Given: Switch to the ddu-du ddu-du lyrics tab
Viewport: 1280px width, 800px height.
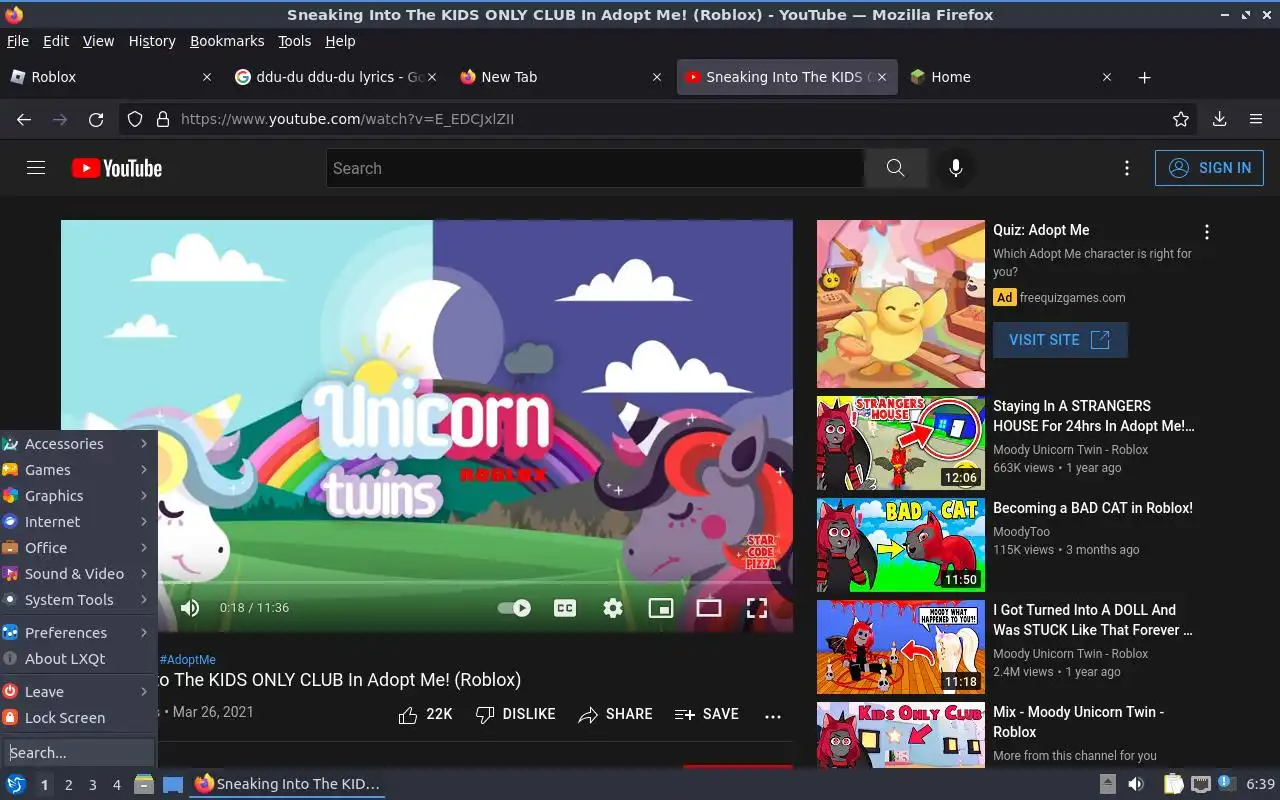Looking at the screenshot, I should point(335,77).
